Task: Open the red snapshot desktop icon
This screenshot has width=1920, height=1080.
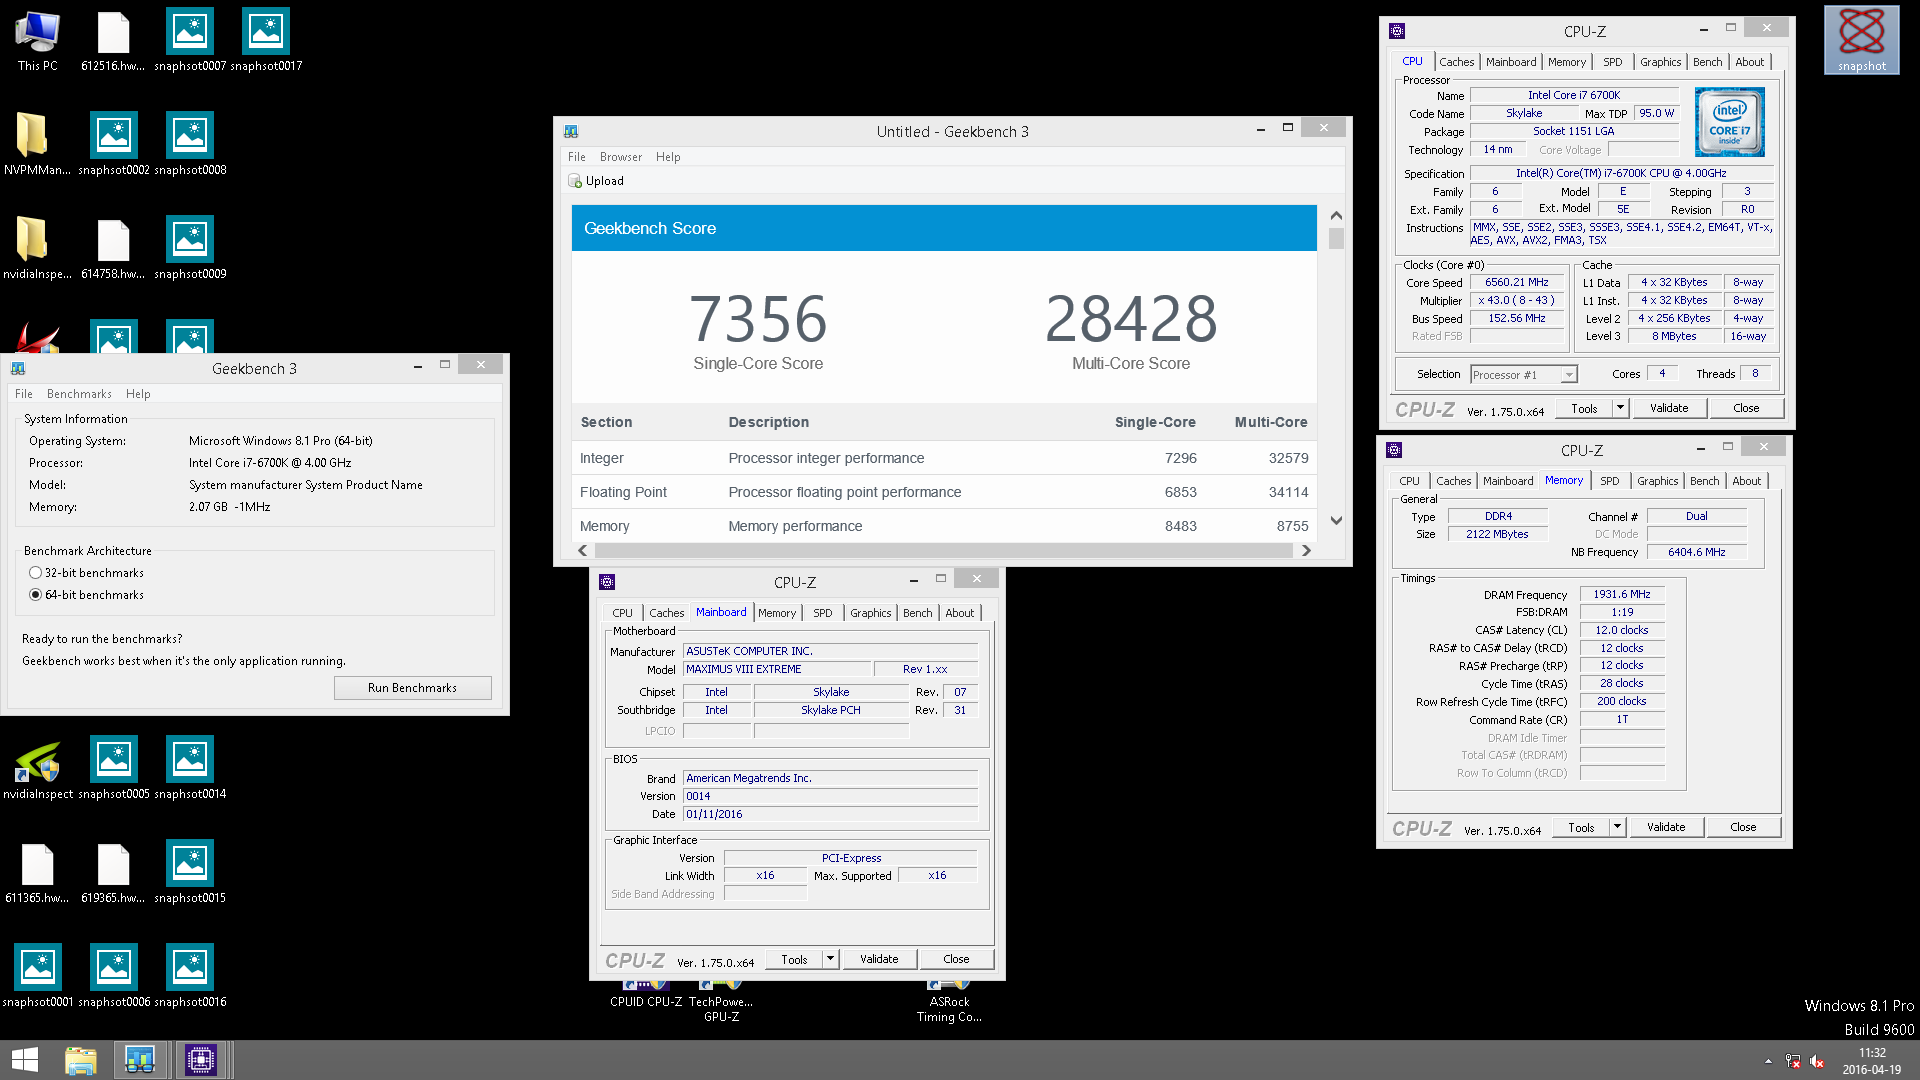Action: 1861,40
